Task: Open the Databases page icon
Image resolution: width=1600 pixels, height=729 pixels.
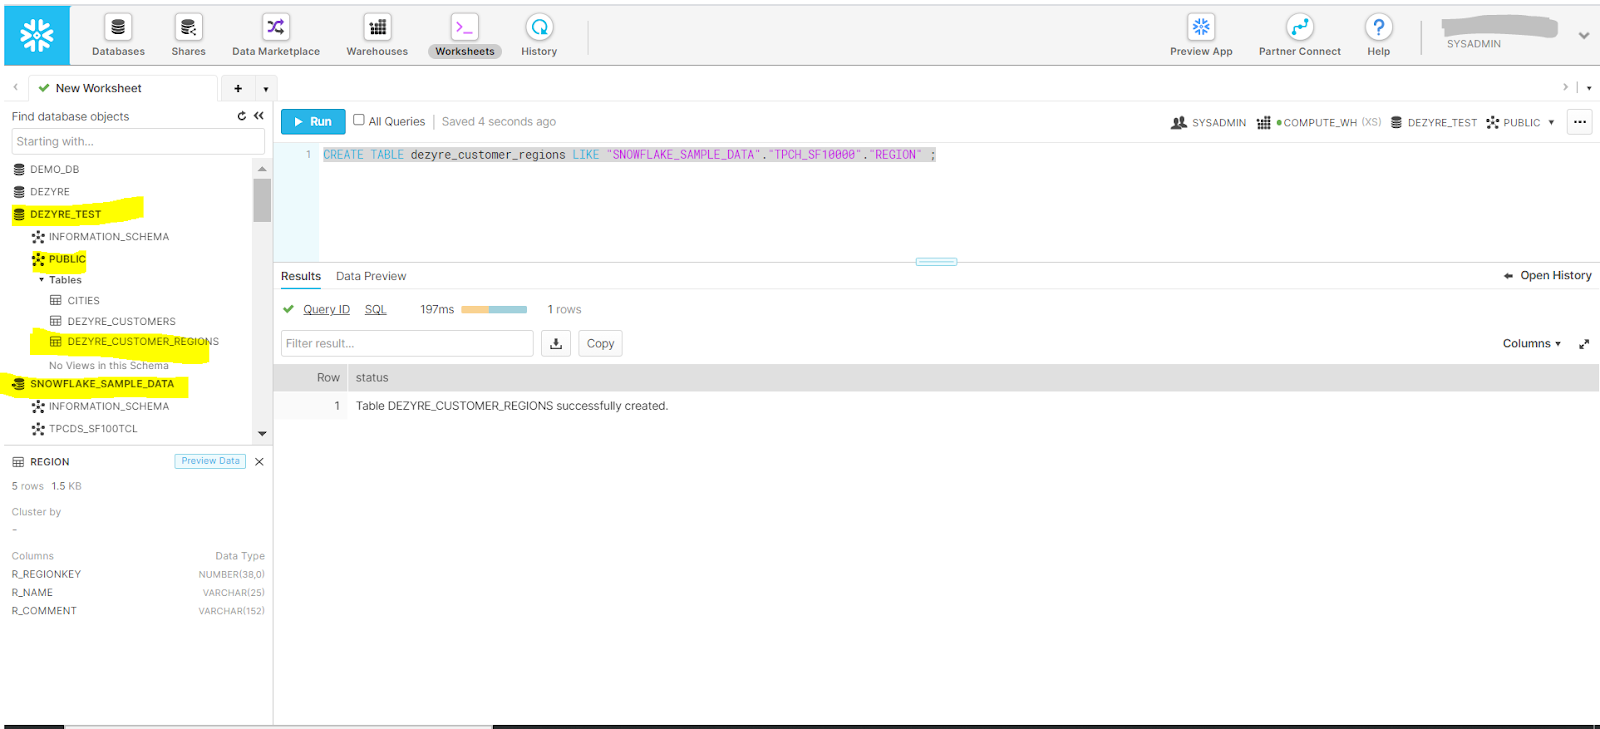Action: click(118, 27)
